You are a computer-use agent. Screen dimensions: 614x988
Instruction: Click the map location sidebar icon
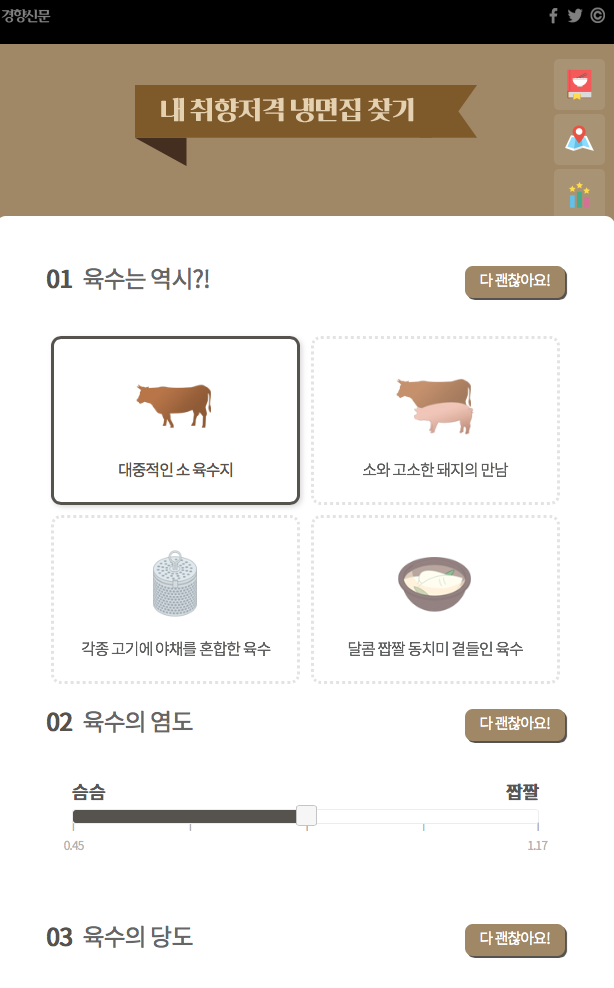(x=577, y=140)
